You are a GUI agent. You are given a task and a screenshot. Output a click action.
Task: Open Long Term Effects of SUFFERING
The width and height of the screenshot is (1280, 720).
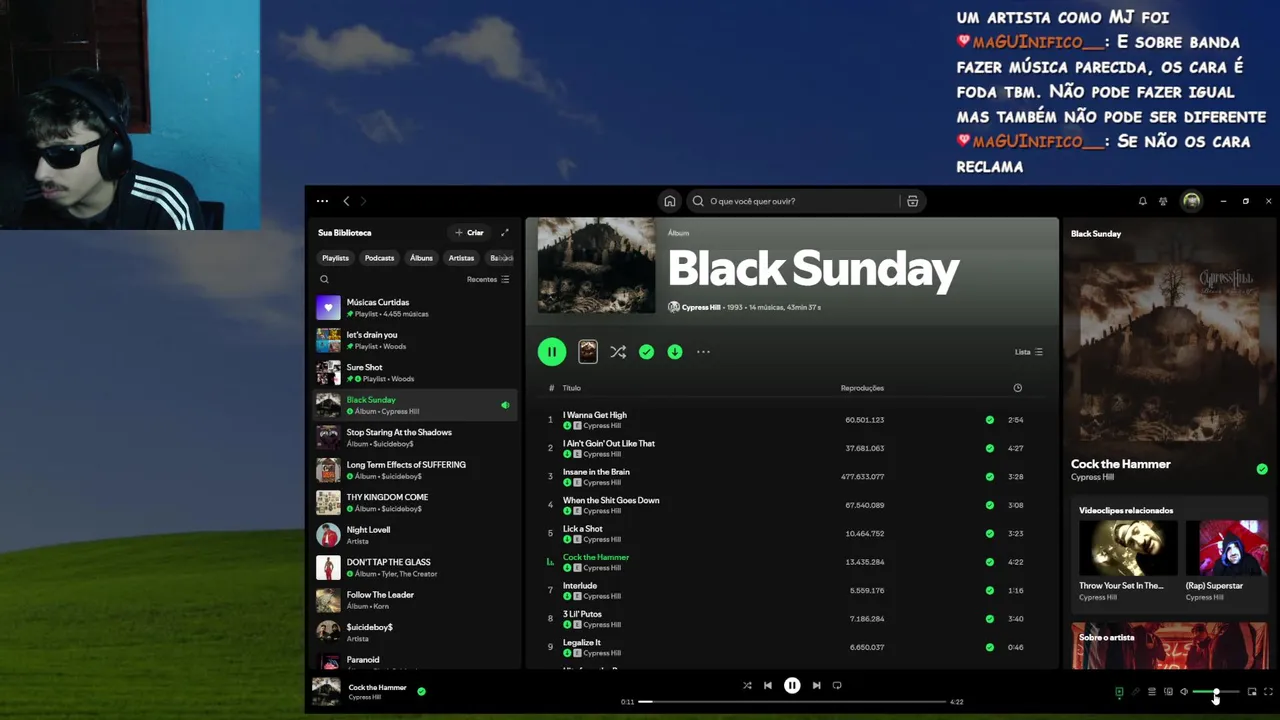(414, 470)
